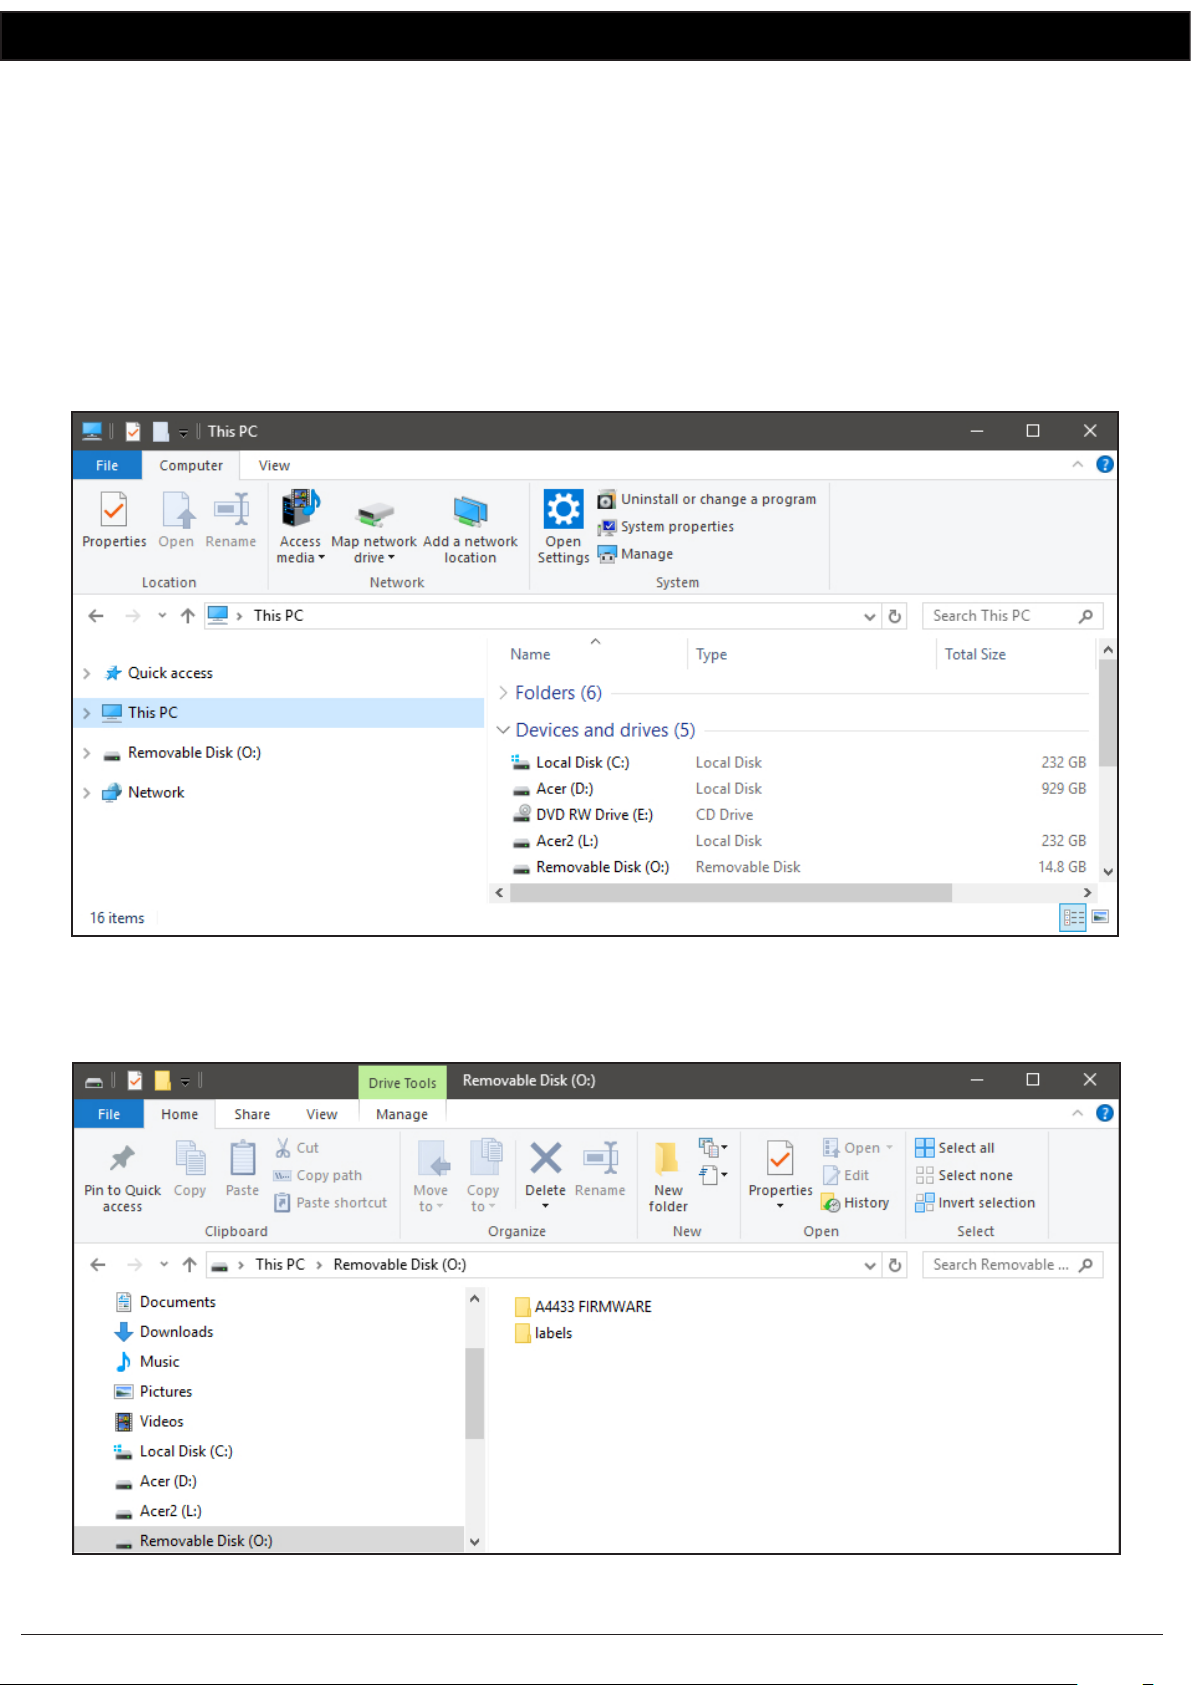The height and width of the screenshot is (1685, 1192).
Task: Select the labels folder
Action: pyautogui.click(x=543, y=1333)
